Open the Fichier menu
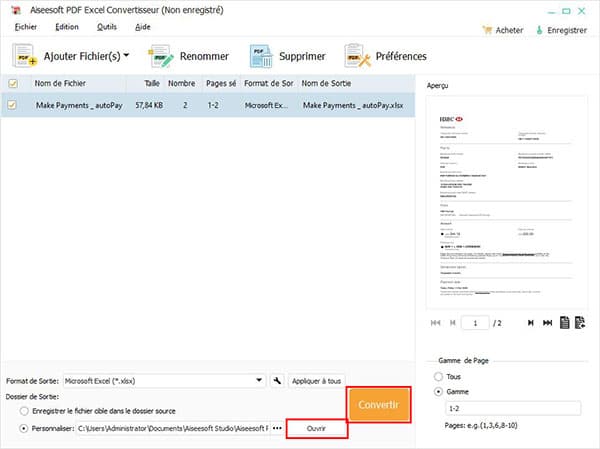 [26, 27]
